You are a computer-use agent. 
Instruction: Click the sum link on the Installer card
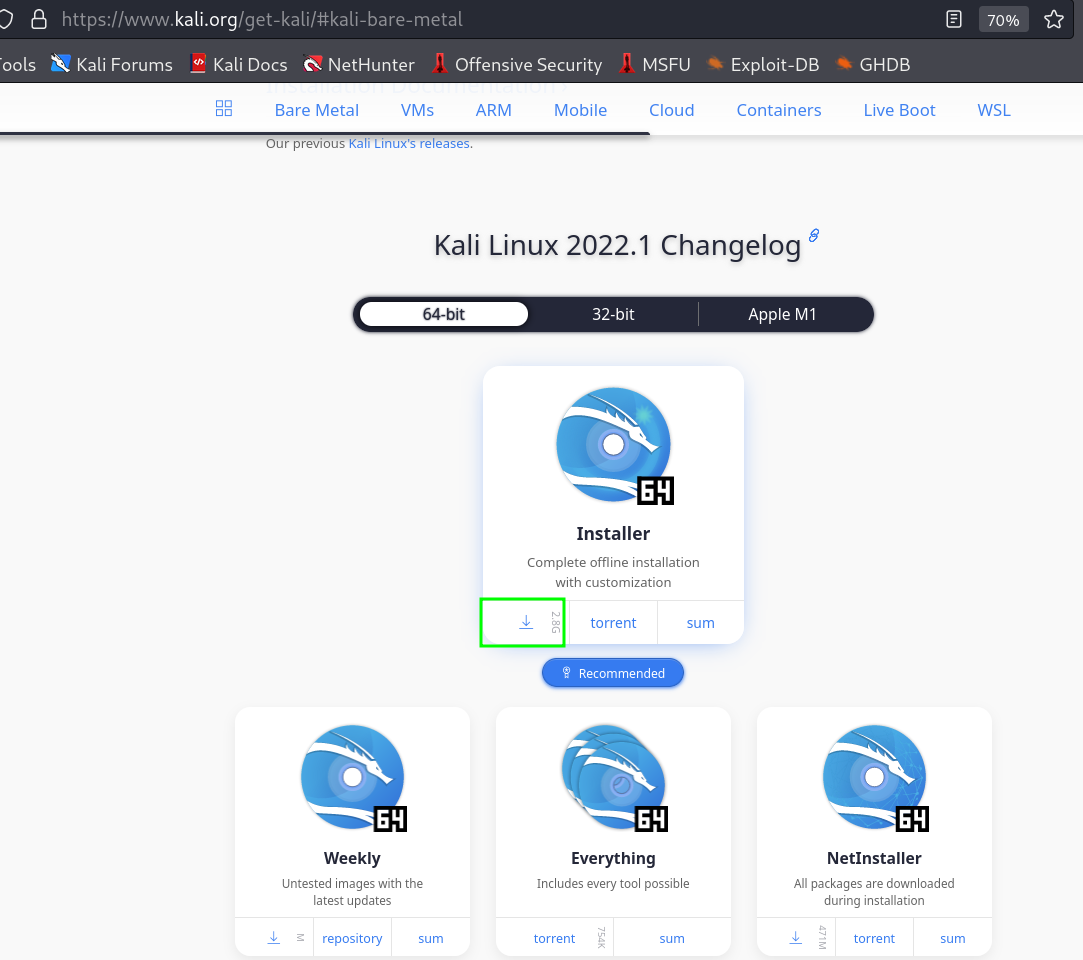pos(700,622)
